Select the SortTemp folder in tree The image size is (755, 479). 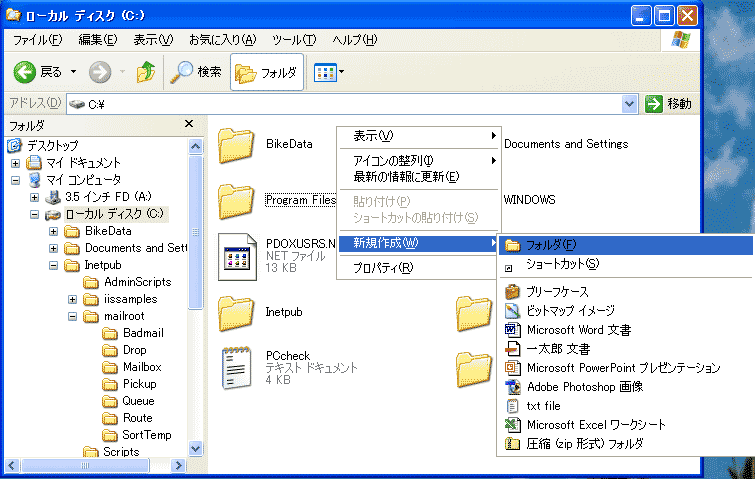coord(146,435)
